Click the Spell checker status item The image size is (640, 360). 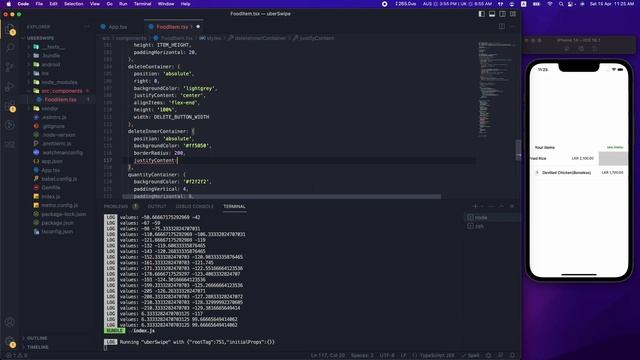tap(470, 356)
